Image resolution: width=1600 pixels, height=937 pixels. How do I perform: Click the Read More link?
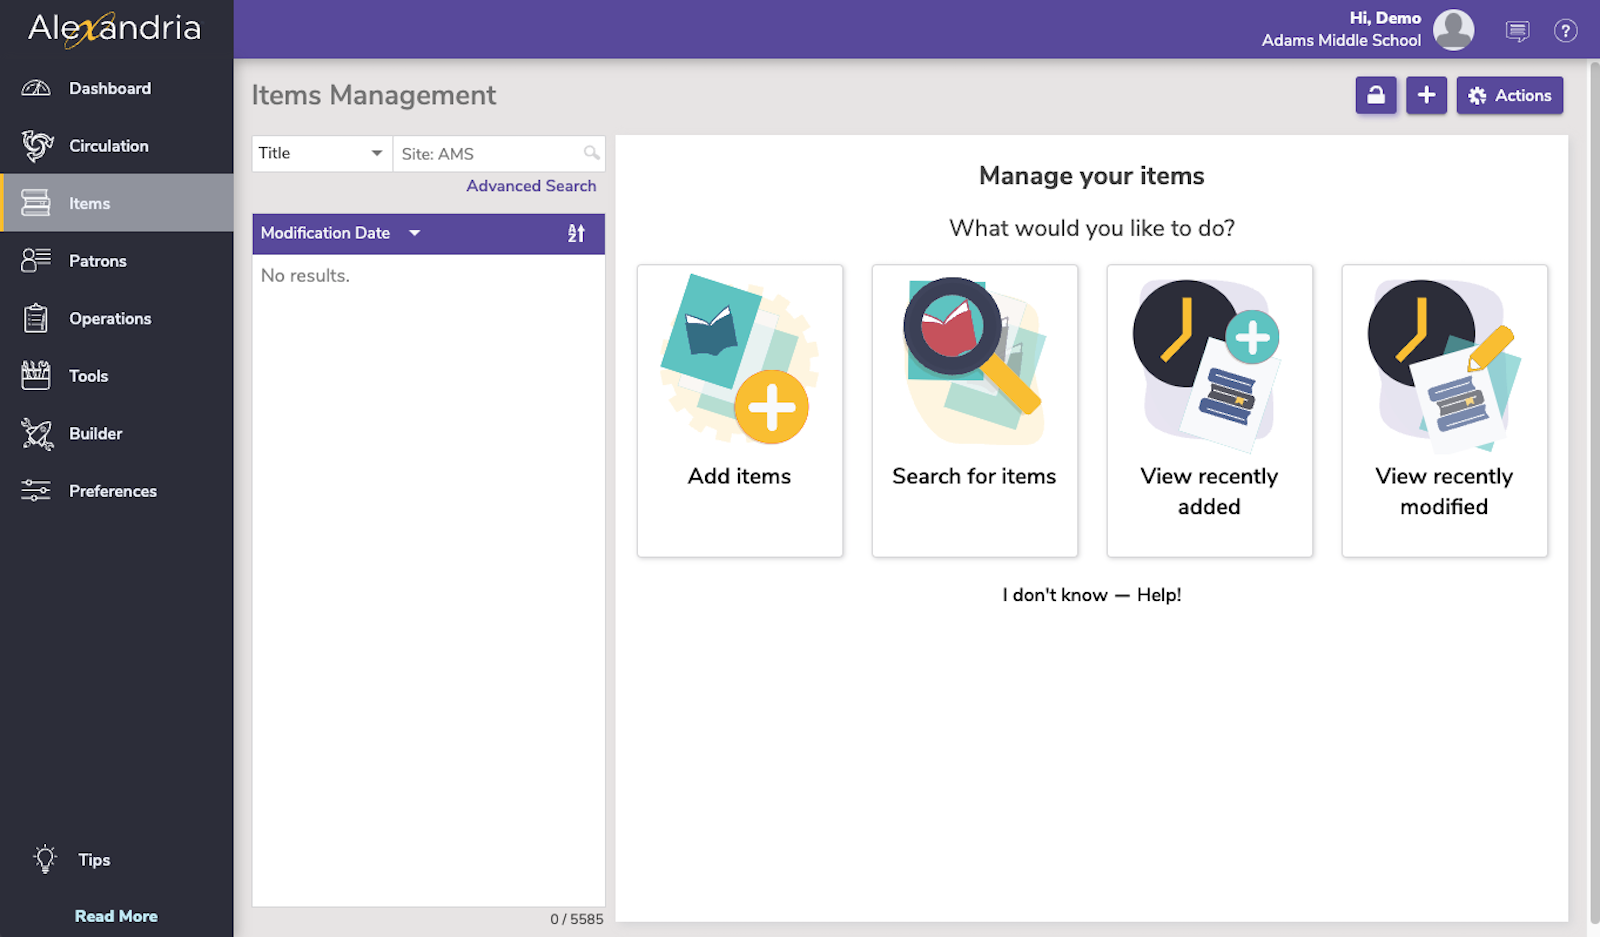point(116,916)
